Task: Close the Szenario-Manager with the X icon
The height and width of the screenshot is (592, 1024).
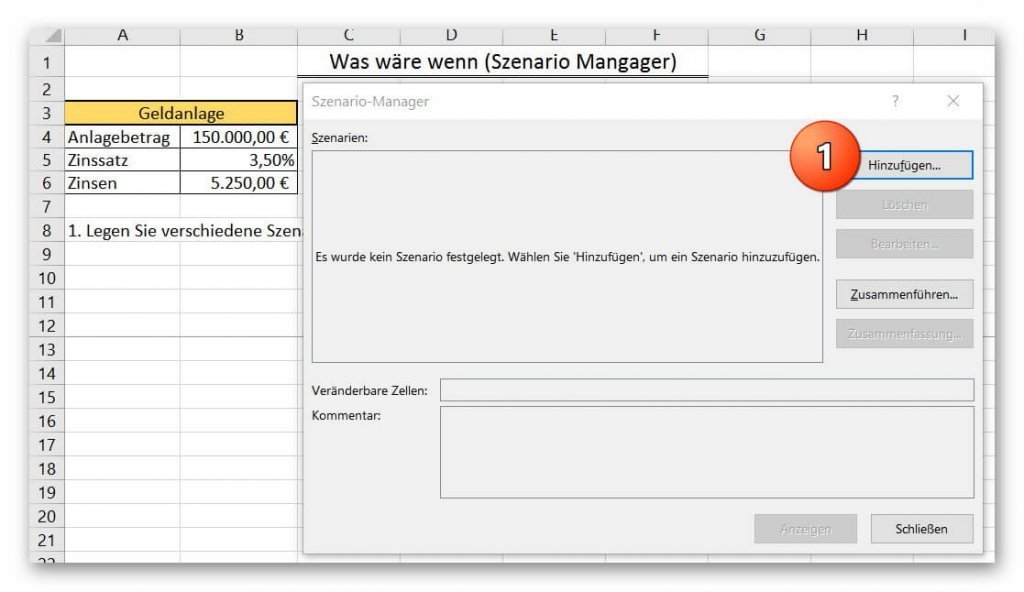Action: tap(953, 101)
